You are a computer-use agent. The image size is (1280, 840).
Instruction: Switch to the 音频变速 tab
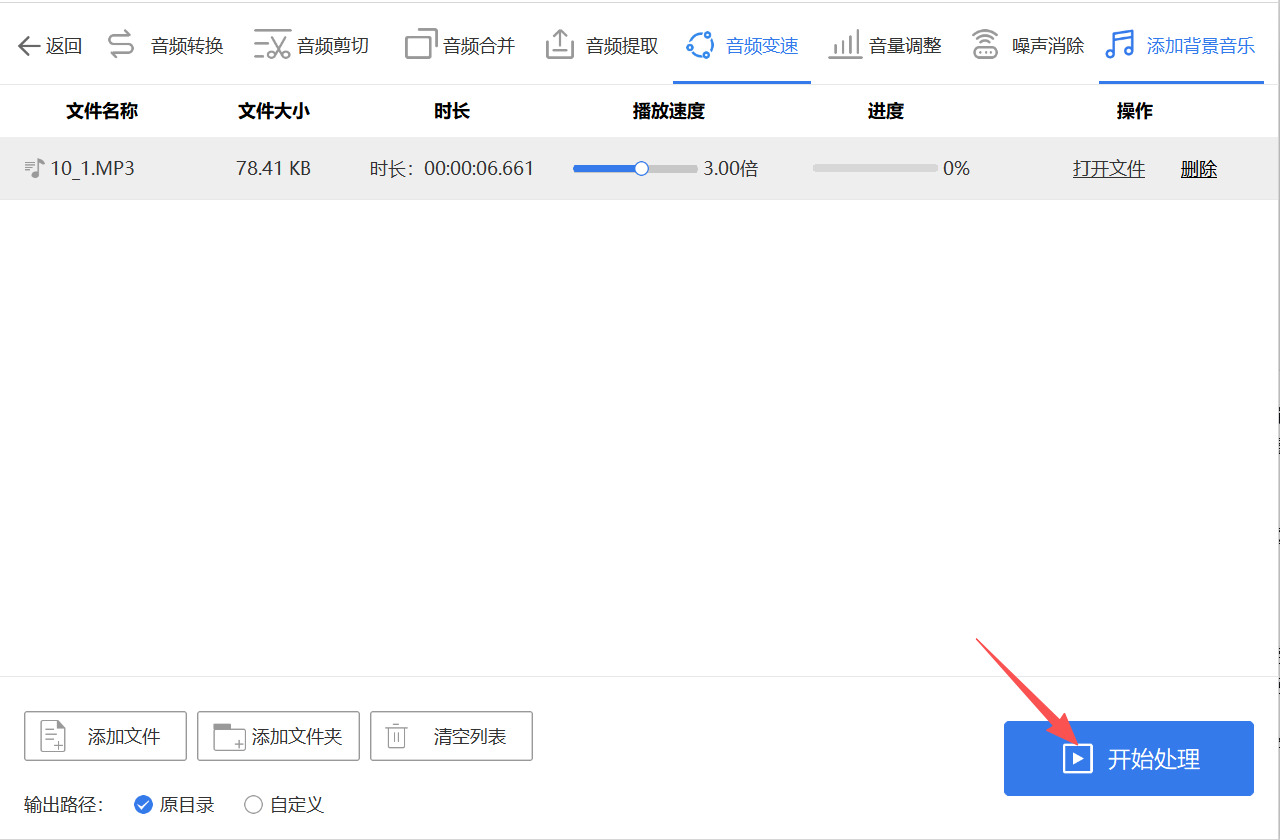point(741,43)
